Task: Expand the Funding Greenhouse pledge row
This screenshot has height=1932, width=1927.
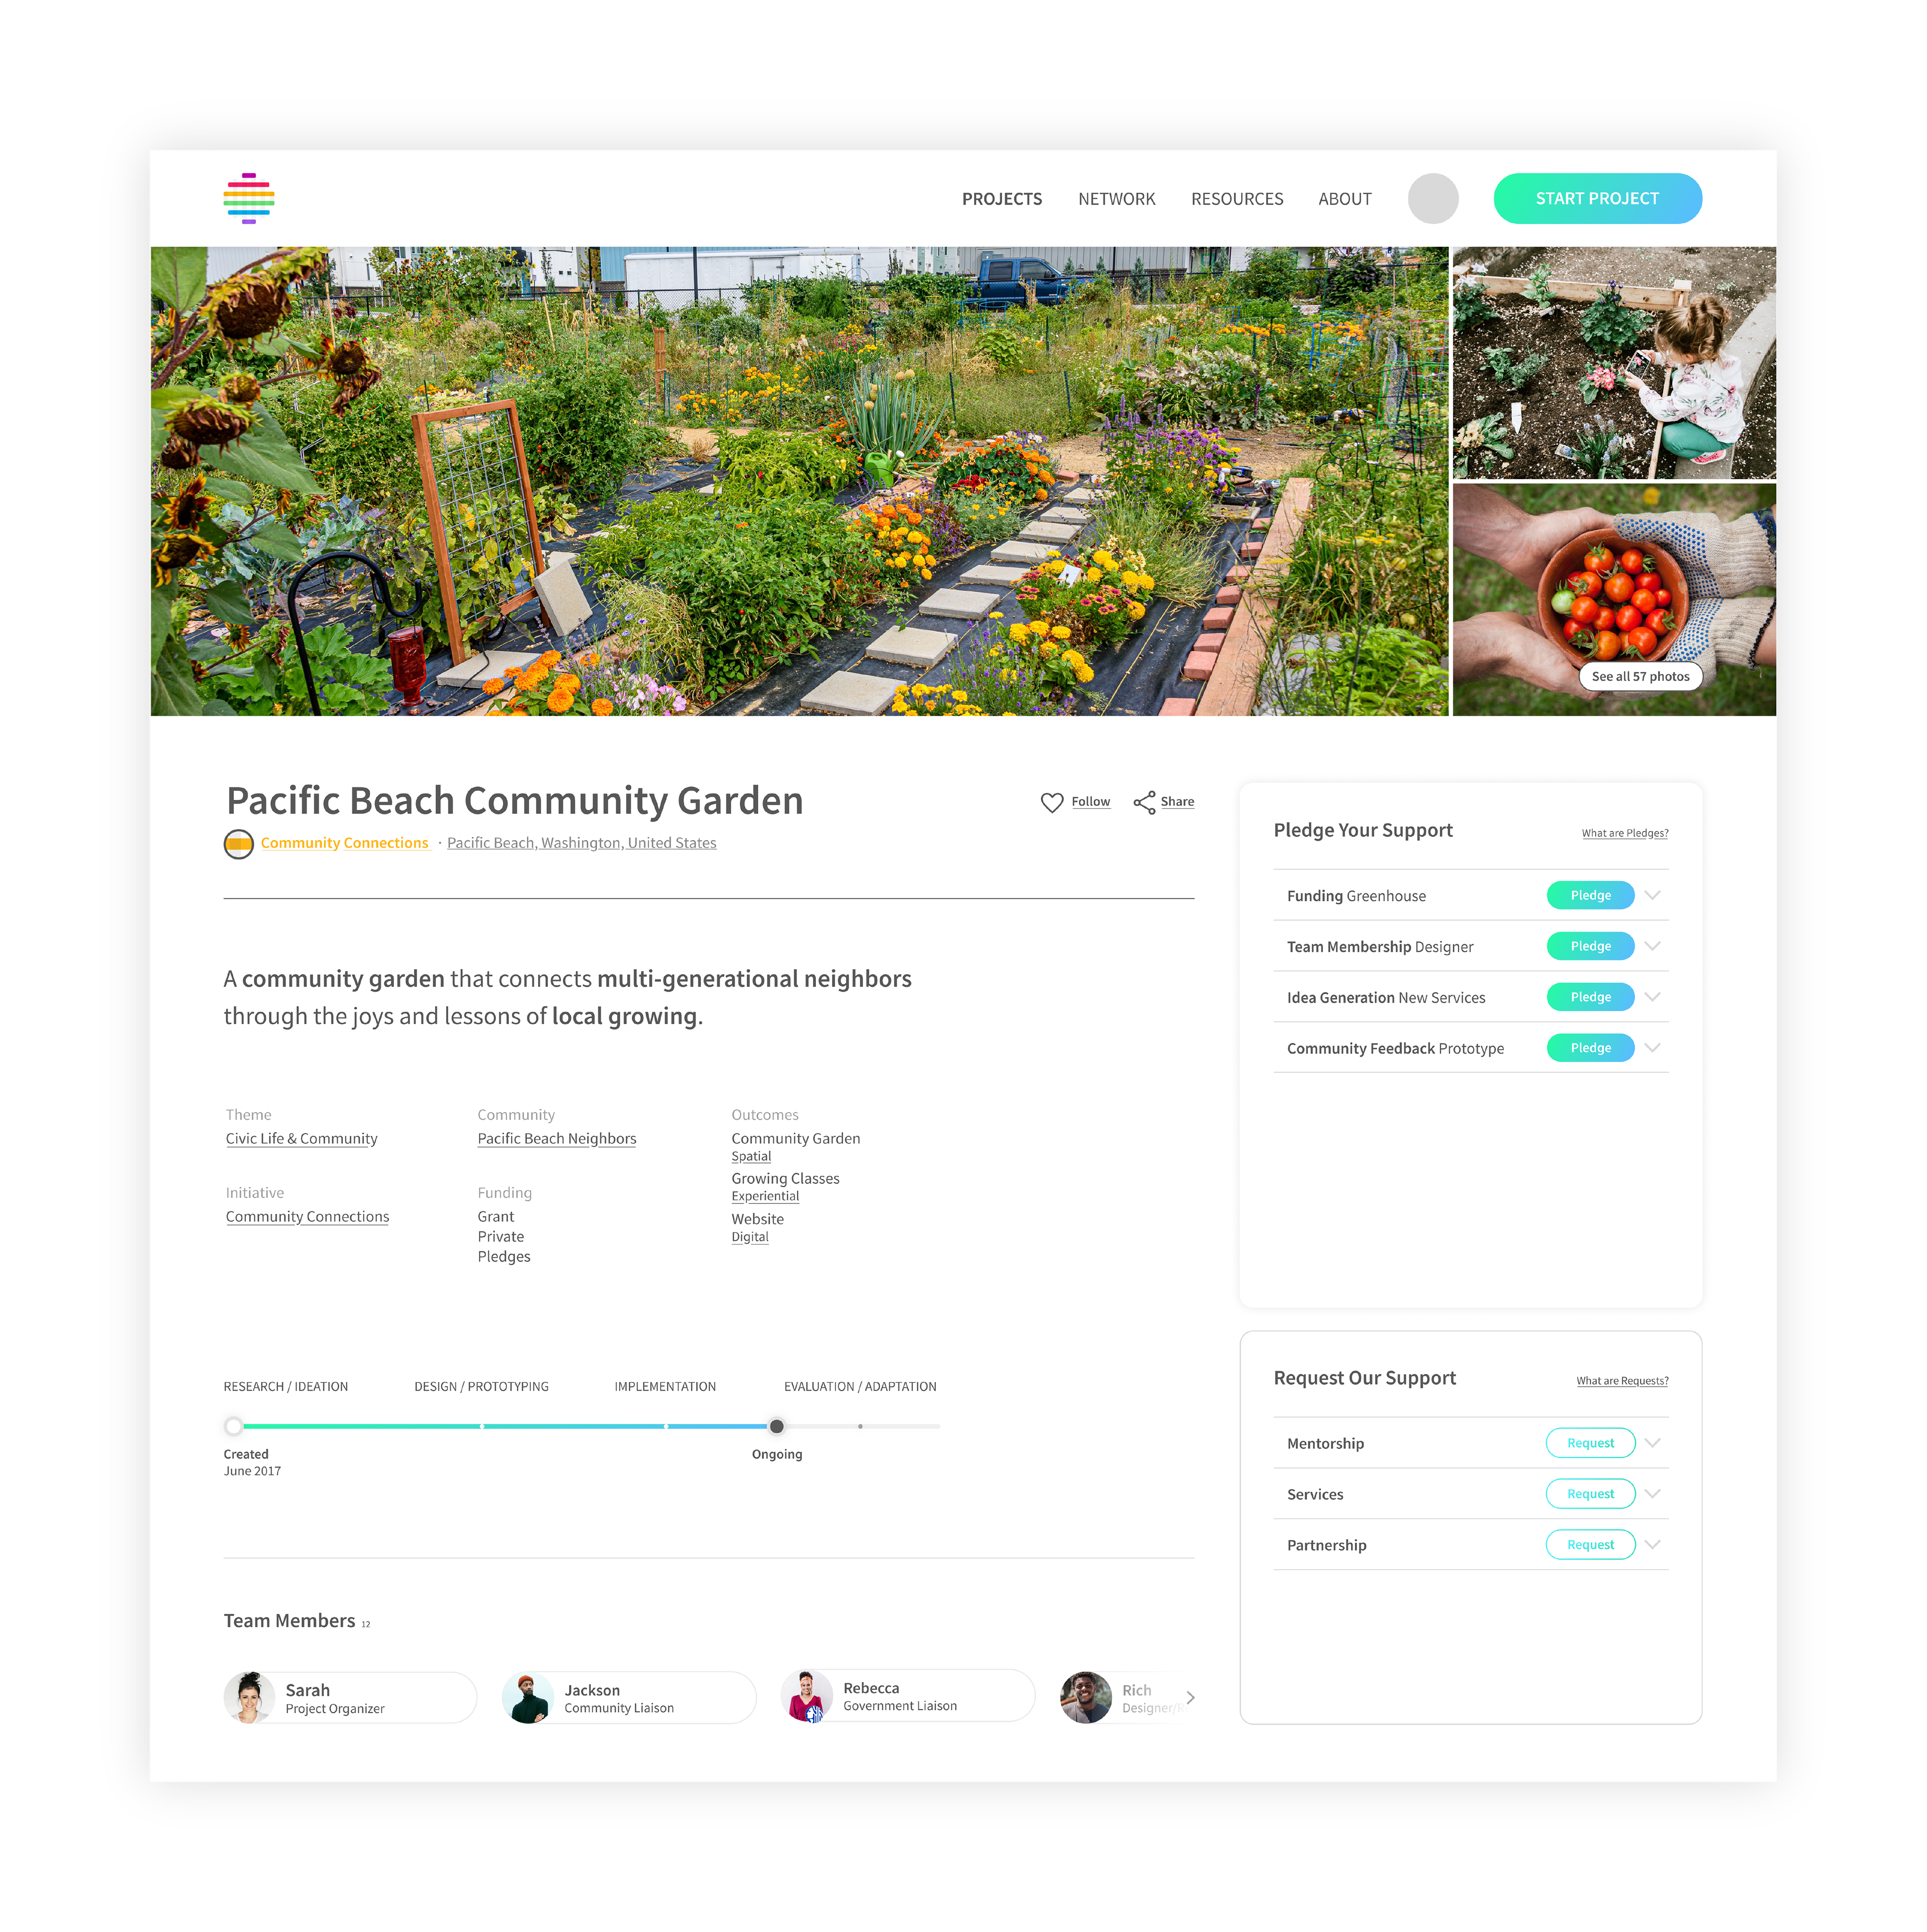Action: point(1652,895)
